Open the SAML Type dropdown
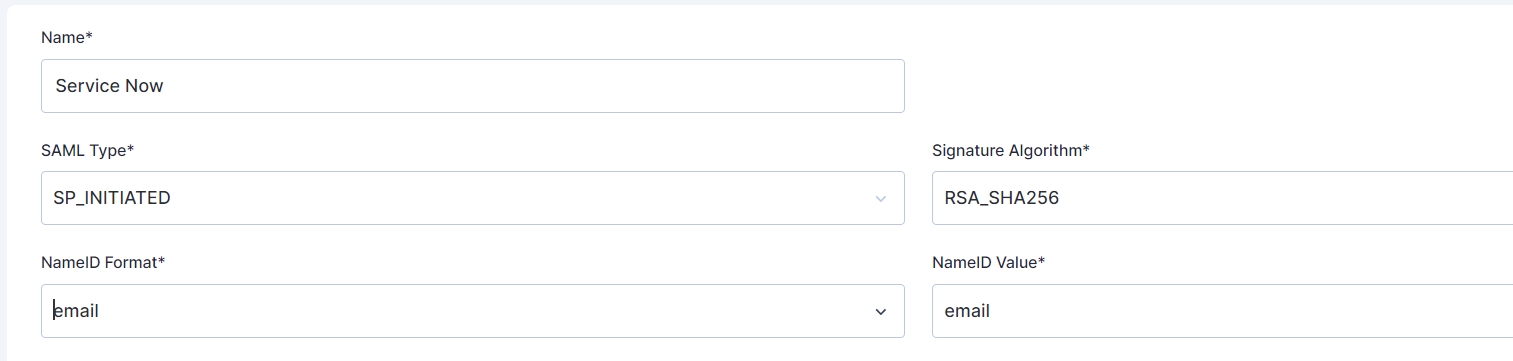Image resolution: width=1513 pixels, height=361 pixels. tap(473, 198)
